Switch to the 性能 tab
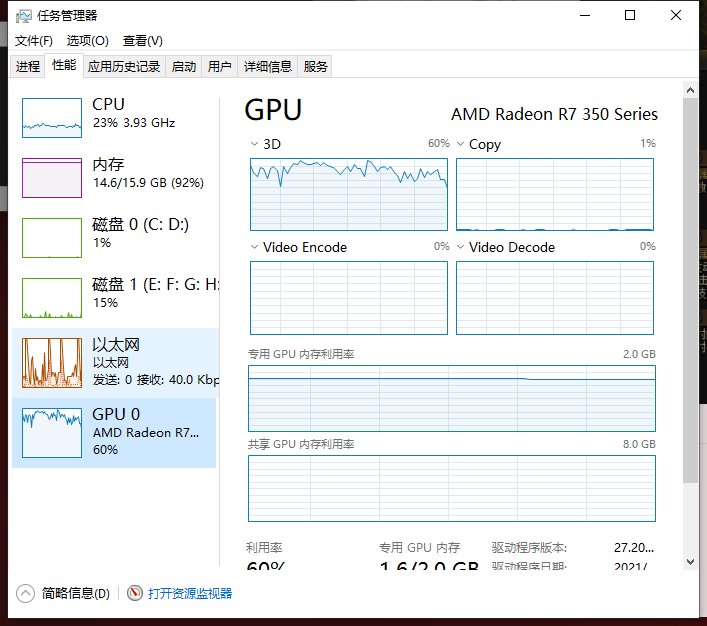This screenshot has width=707, height=626. point(64,65)
